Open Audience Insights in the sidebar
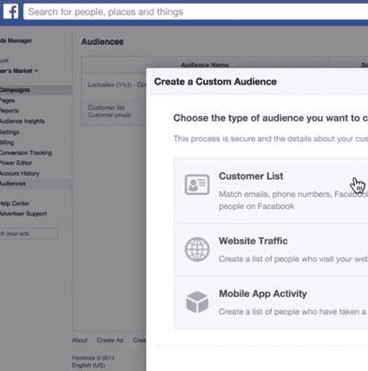This screenshot has width=368, height=371. (22, 121)
